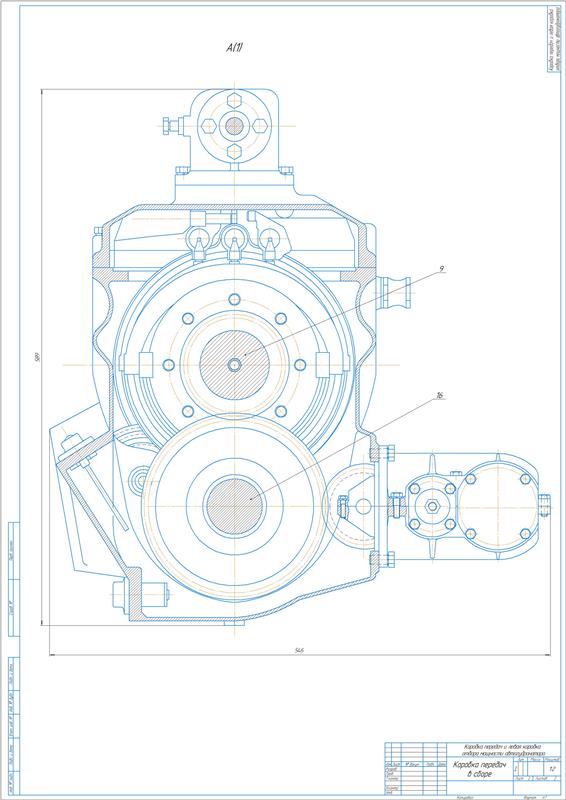The width and height of the screenshot is (566, 800).
Task: Click the bolt at lower-left housing corner
Action: pos(140,594)
